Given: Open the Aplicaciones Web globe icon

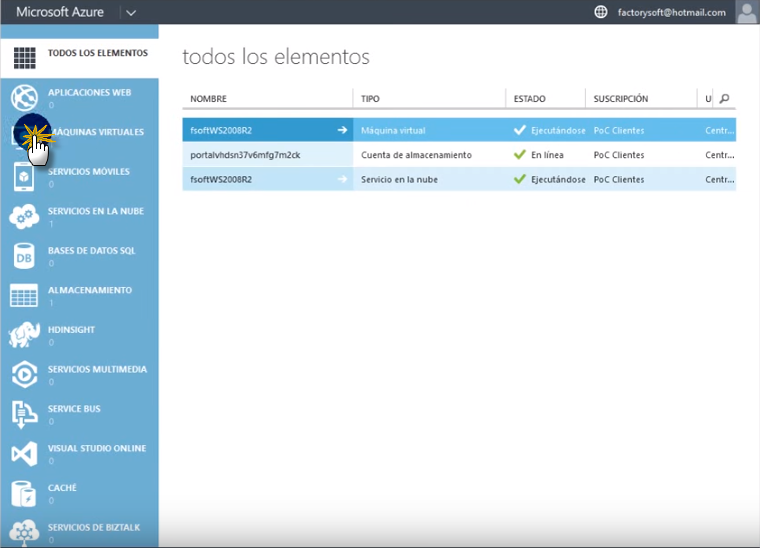Looking at the screenshot, I should coord(24,97).
